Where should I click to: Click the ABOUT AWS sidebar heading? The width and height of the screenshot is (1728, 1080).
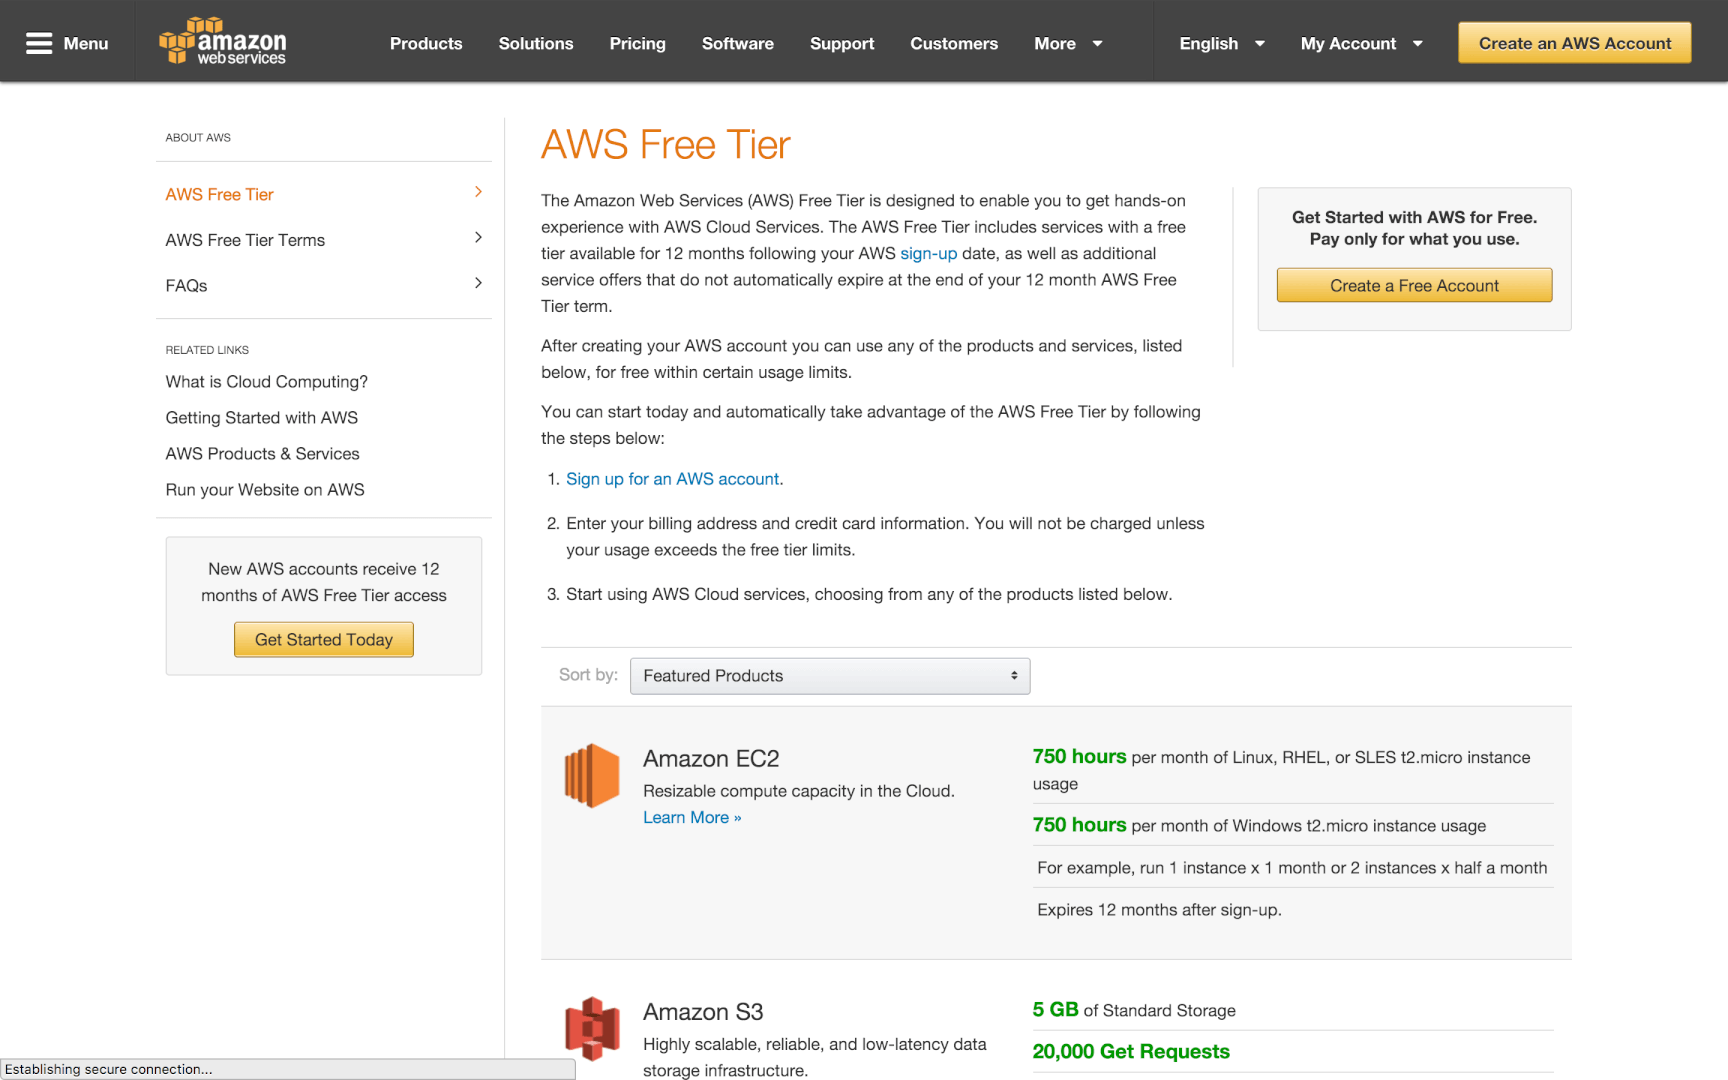point(198,138)
